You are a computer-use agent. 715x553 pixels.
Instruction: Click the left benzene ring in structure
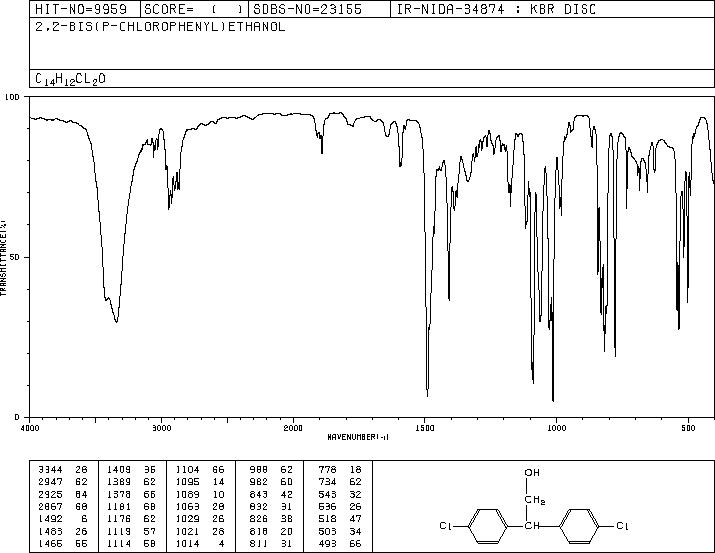[488, 526]
